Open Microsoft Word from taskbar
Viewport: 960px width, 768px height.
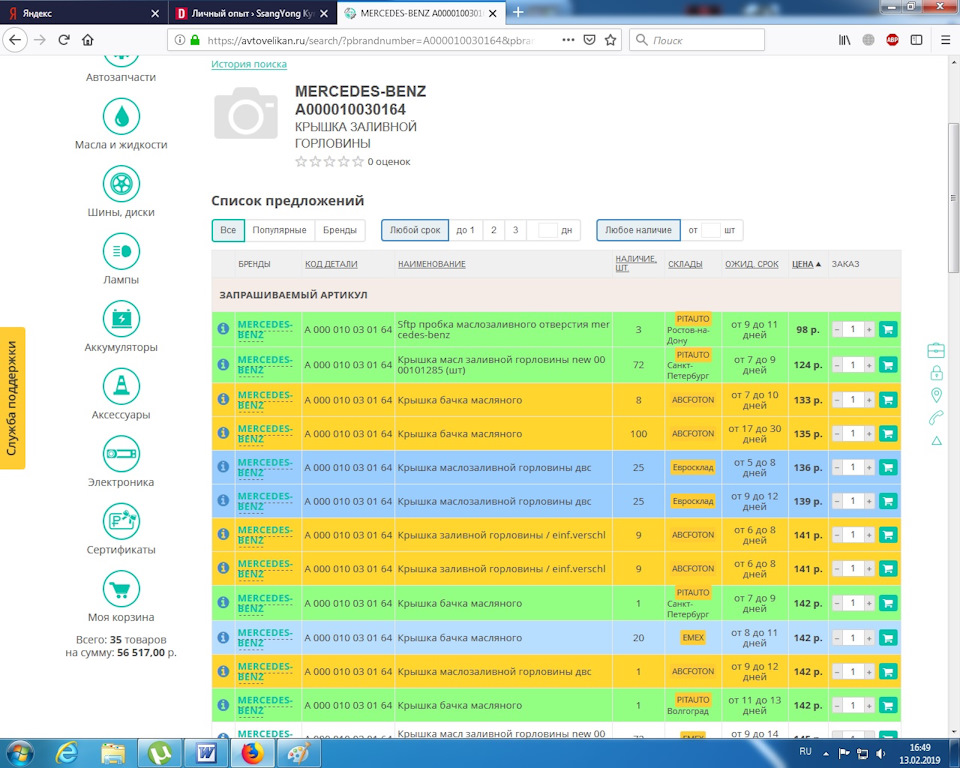(x=206, y=753)
